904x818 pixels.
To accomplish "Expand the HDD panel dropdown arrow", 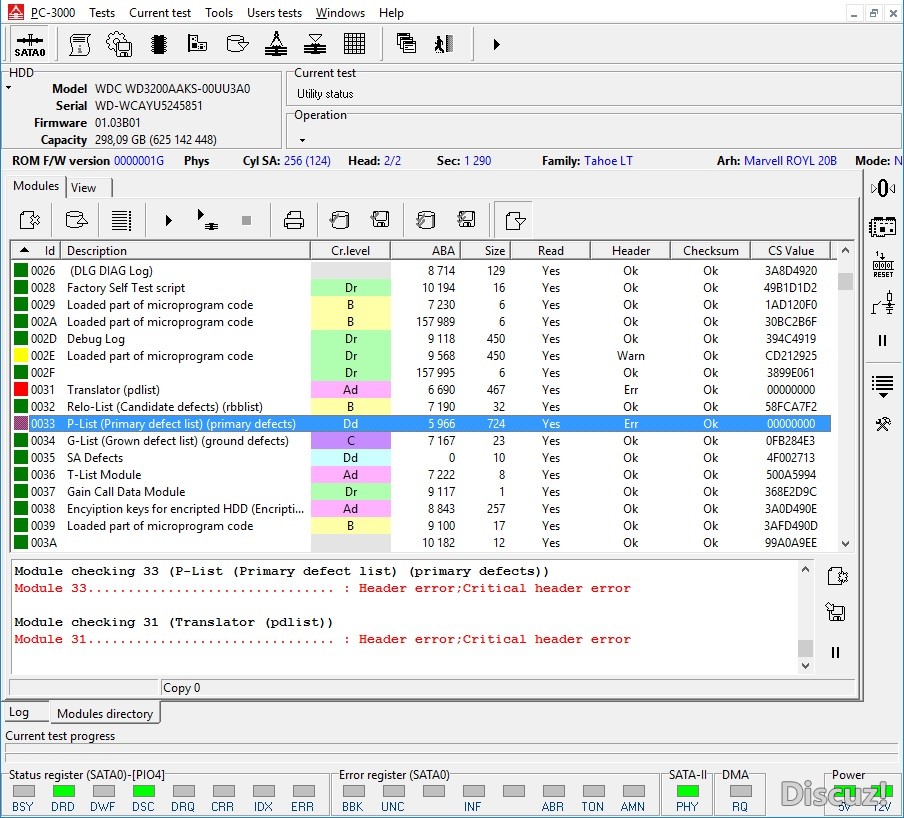I will (9, 88).
